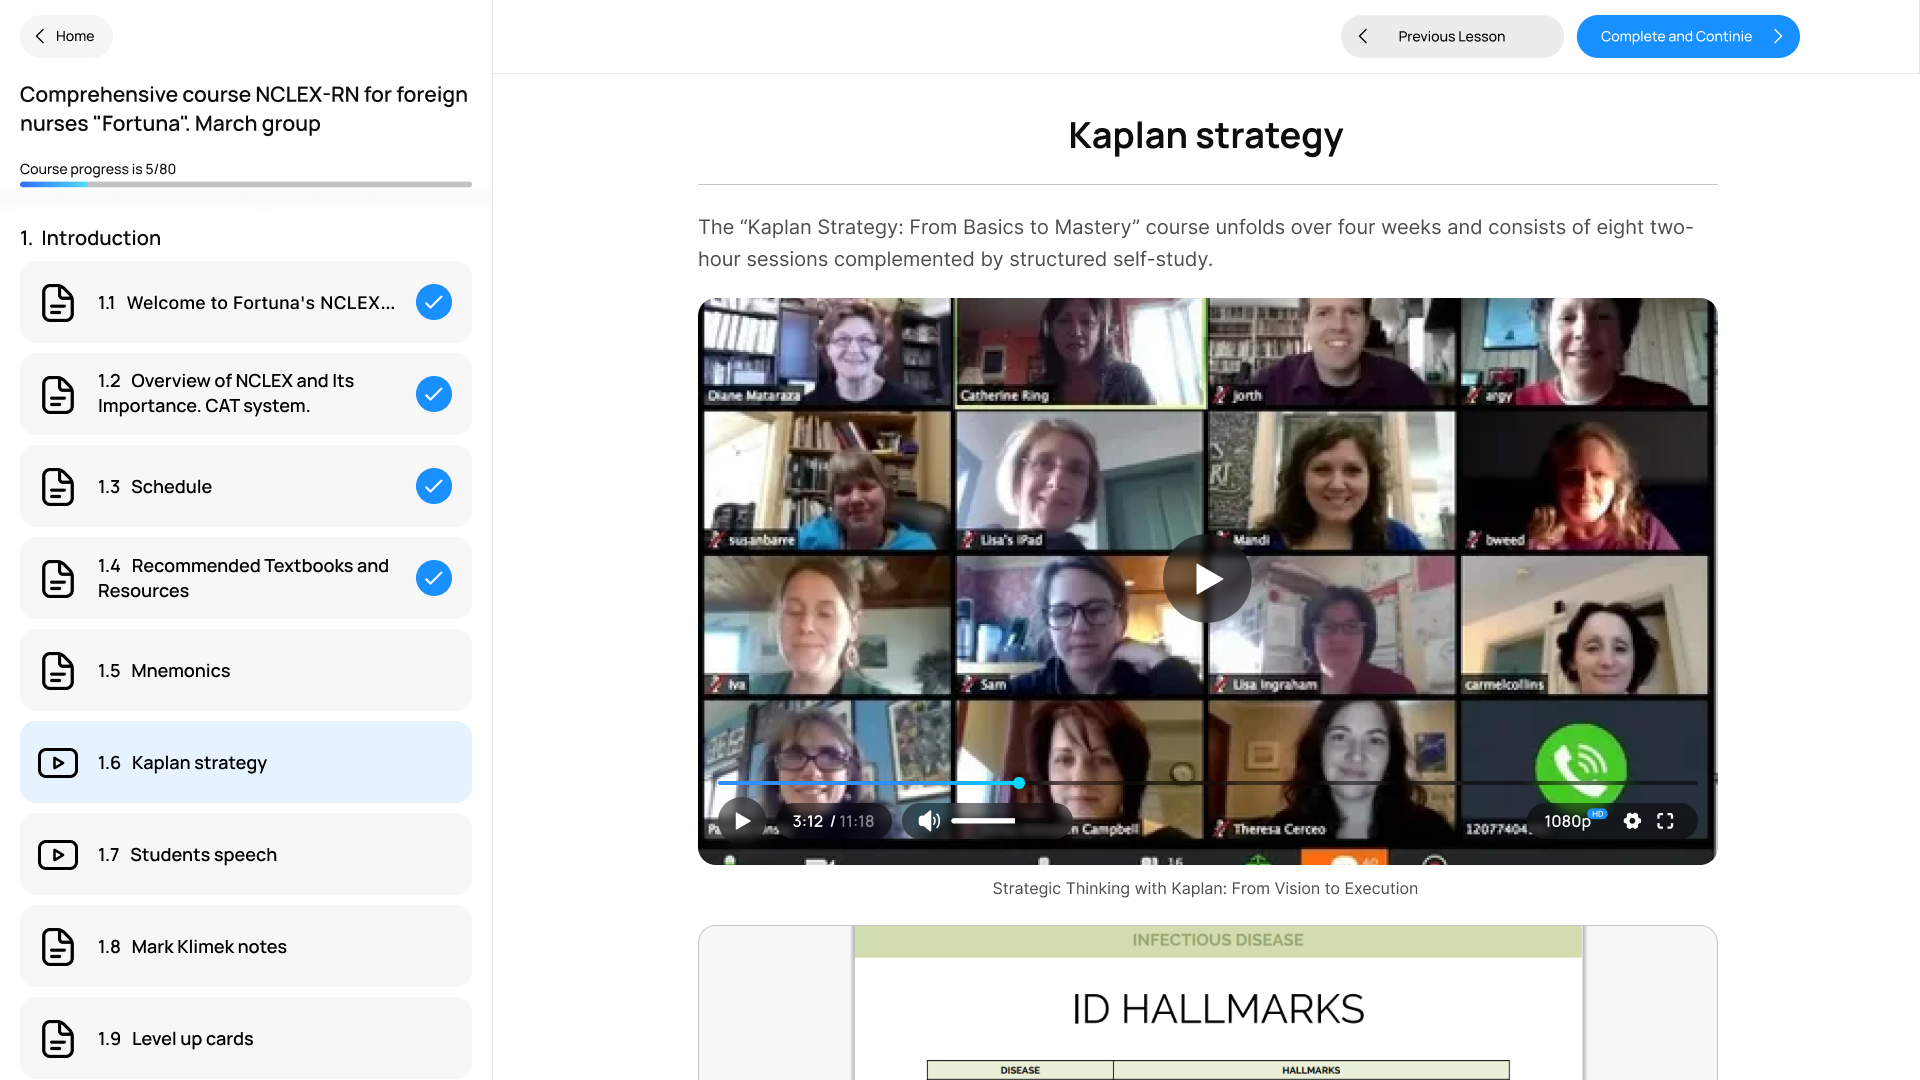Viewport: 1920px width, 1080px height.
Task: Enter fullscreen mode on the video
Action: [1665, 821]
